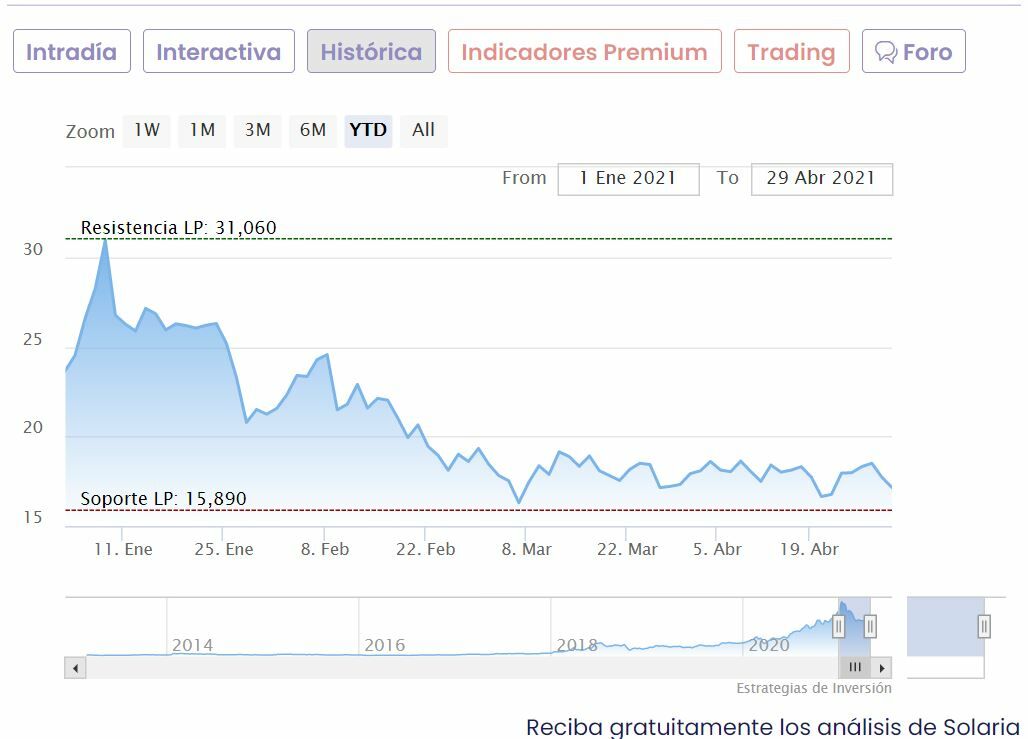The image size is (1028, 739).
Task: Click the To date field
Action: click(821, 179)
